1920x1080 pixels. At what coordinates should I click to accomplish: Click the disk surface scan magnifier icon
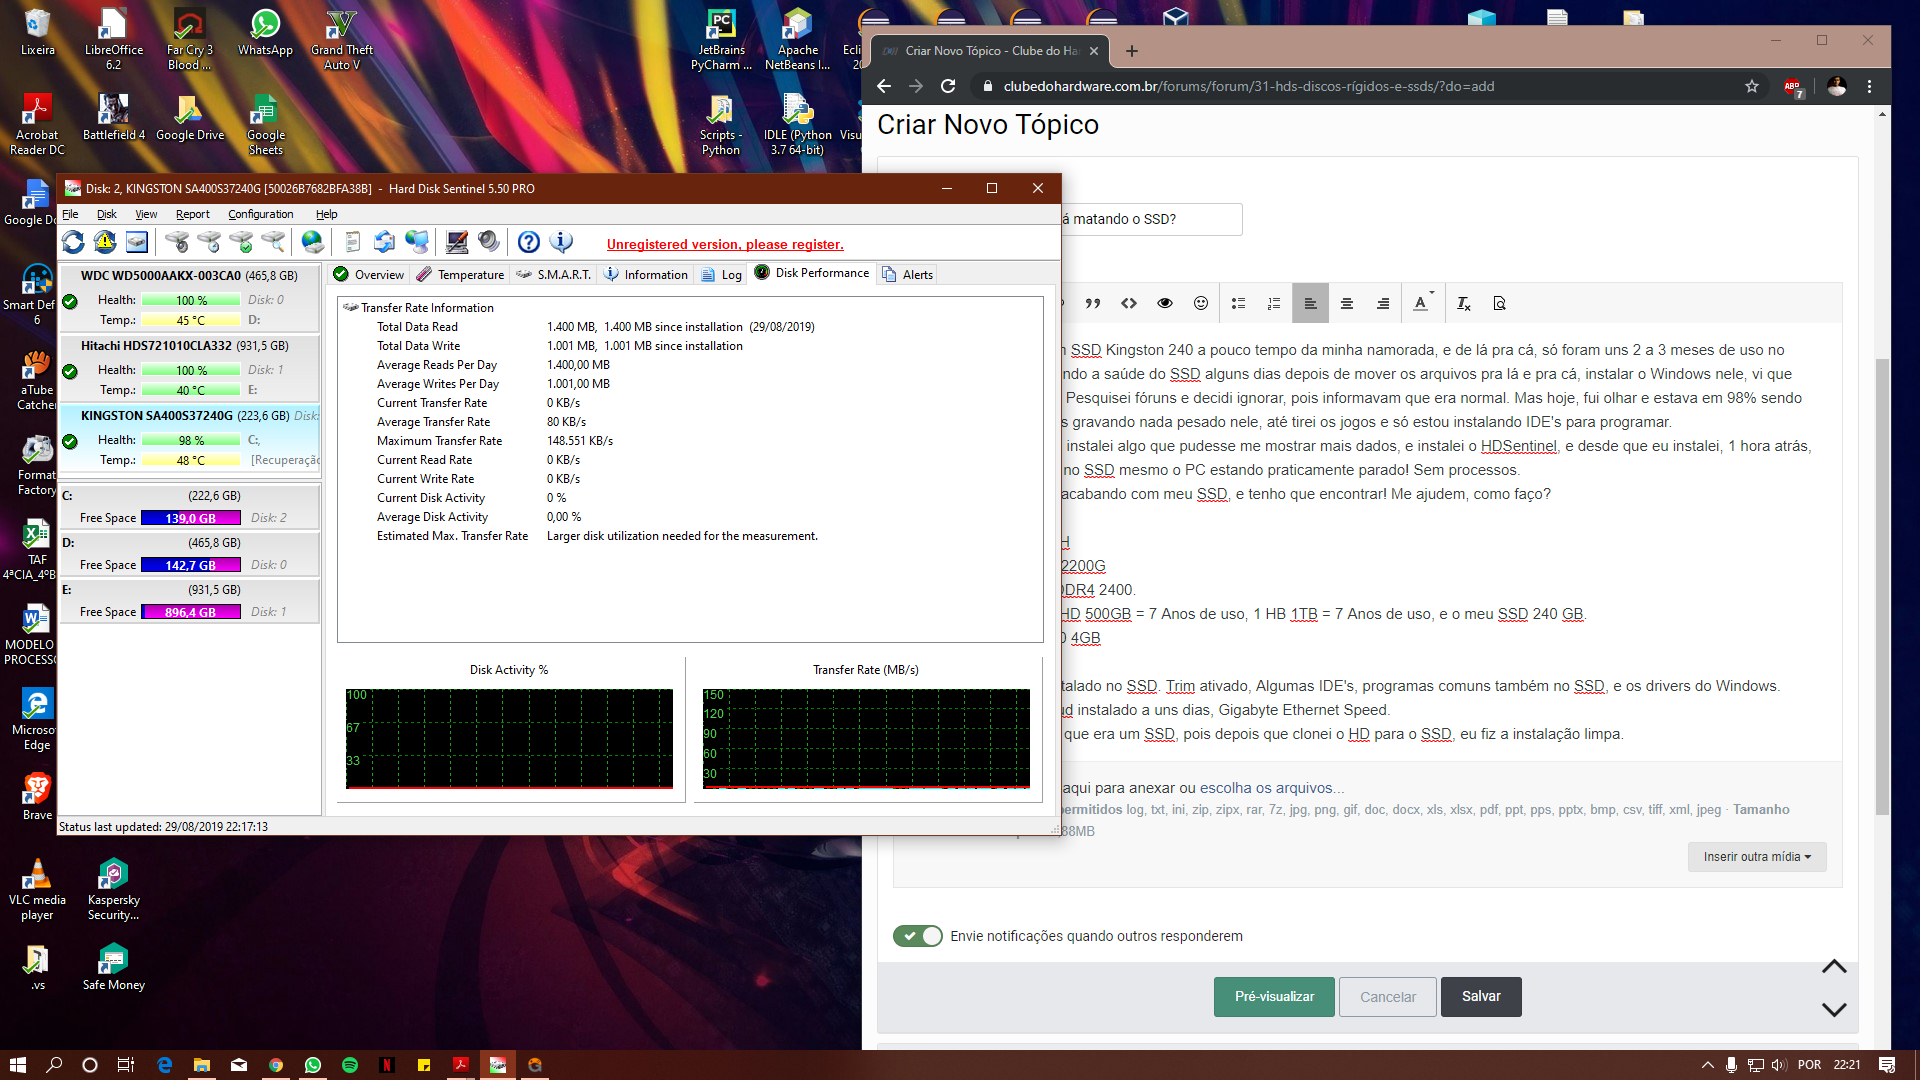[x=273, y=242]
